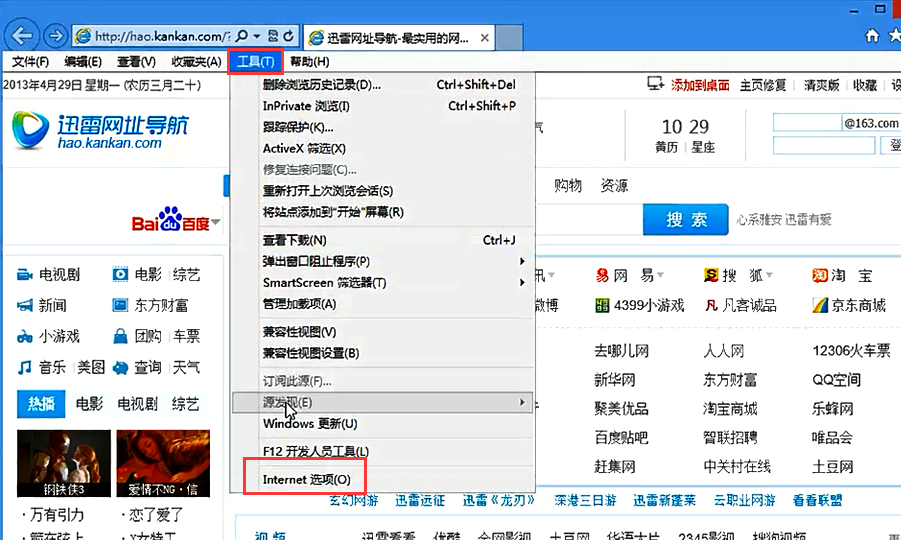This screenshot has height=540, width=901.
Task: Switch to 资源 search category tab
Action: (614, 186)
